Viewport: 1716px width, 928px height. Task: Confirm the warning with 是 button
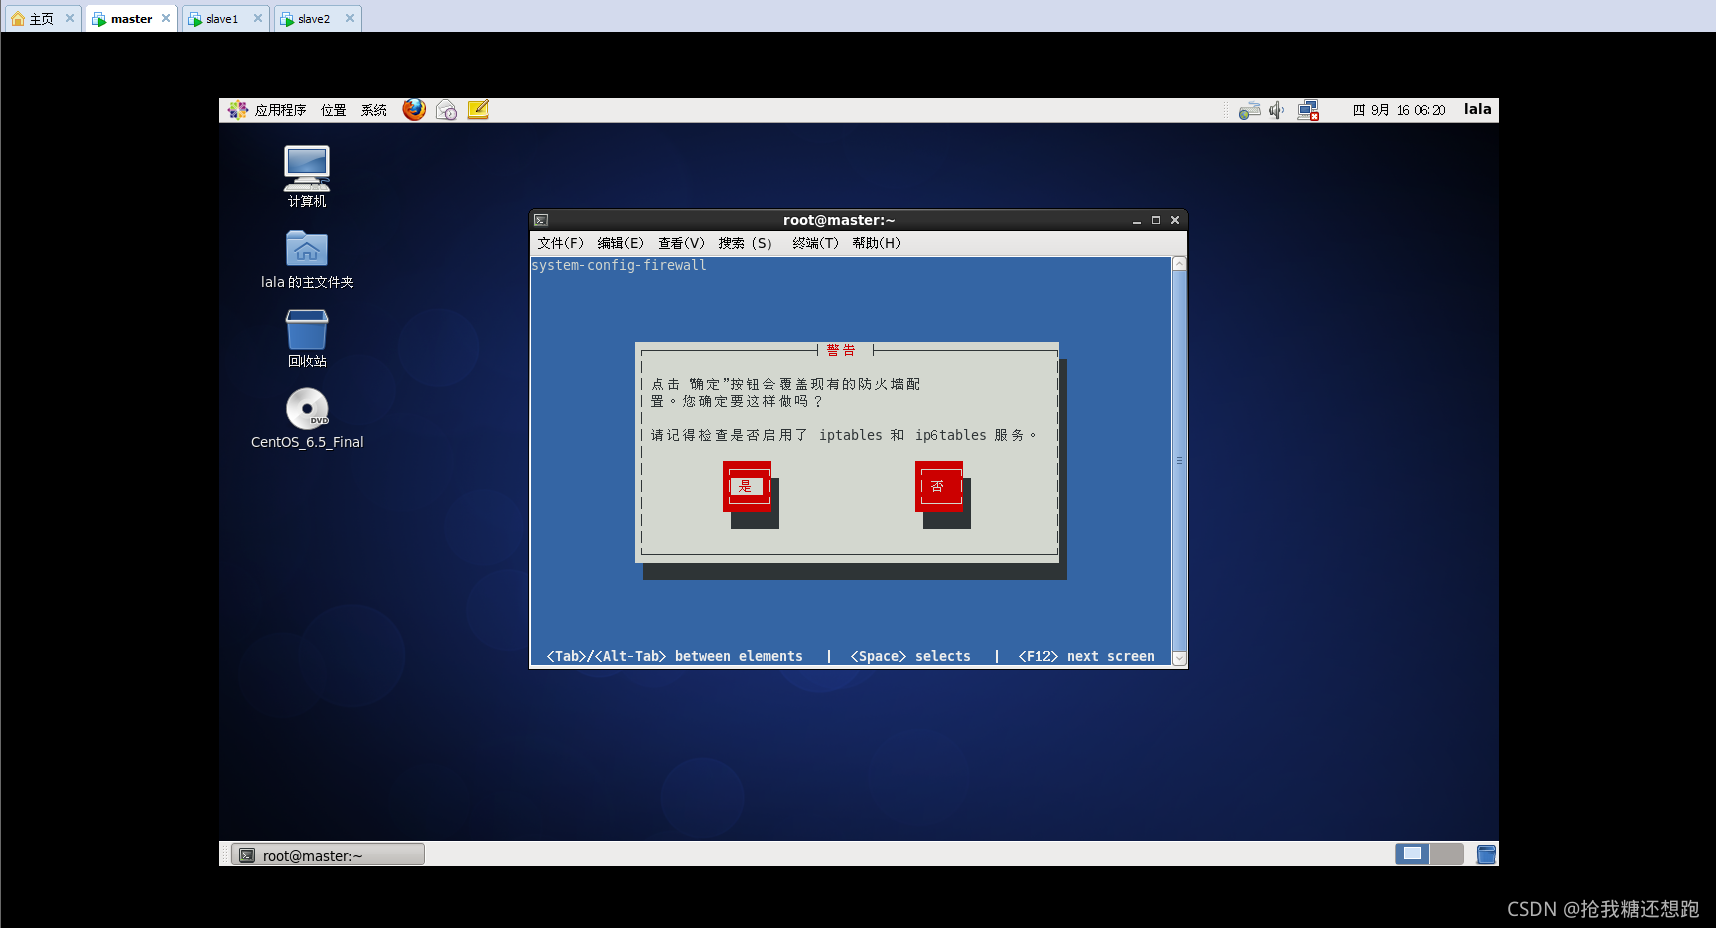coord(747,486)
